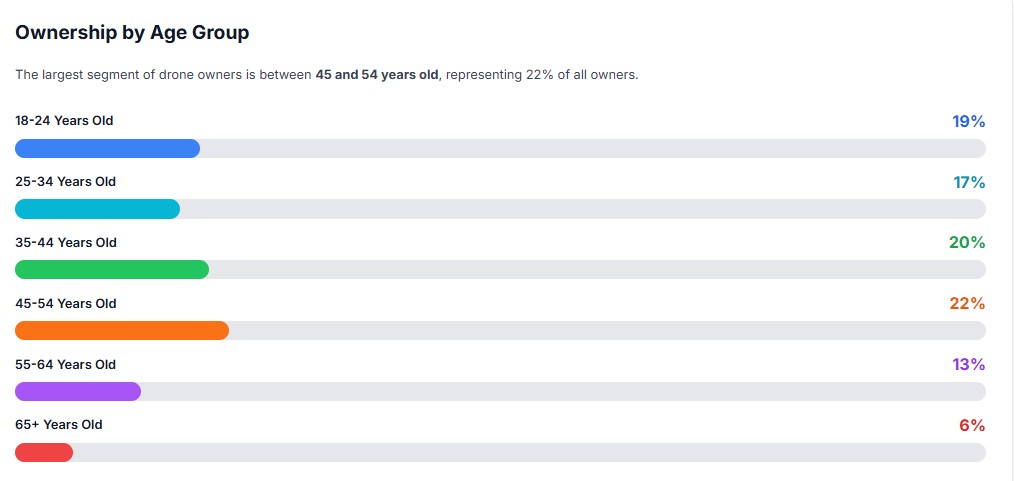Screen dimensions: 1014x481
Task: Click the '45-54 Years Old' label
Action: 66,304
